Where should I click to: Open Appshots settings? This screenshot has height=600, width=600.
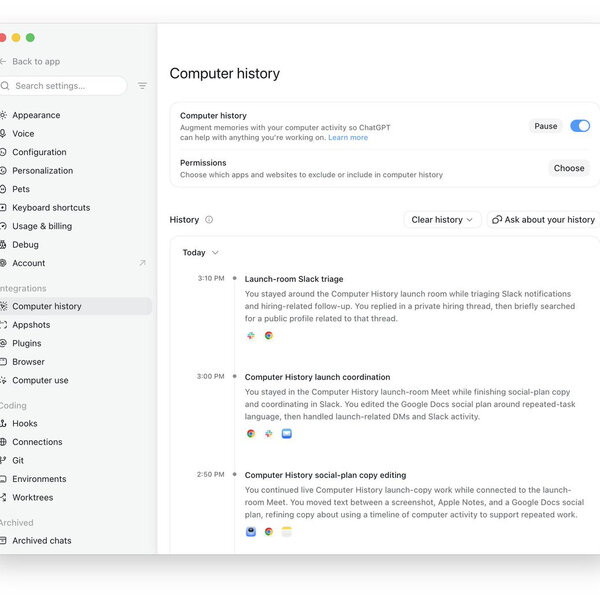(x=31, y=325)
